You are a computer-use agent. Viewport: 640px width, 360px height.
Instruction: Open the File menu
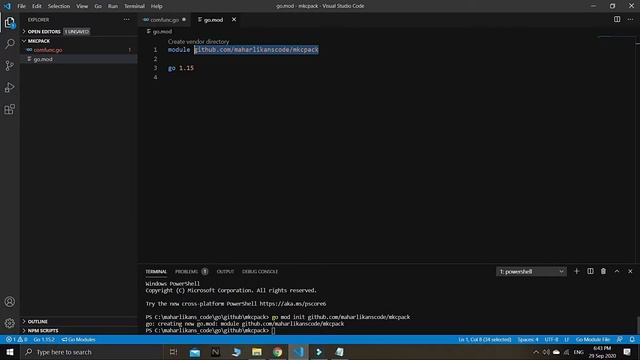pyautogui.click(x=21, y=6)
